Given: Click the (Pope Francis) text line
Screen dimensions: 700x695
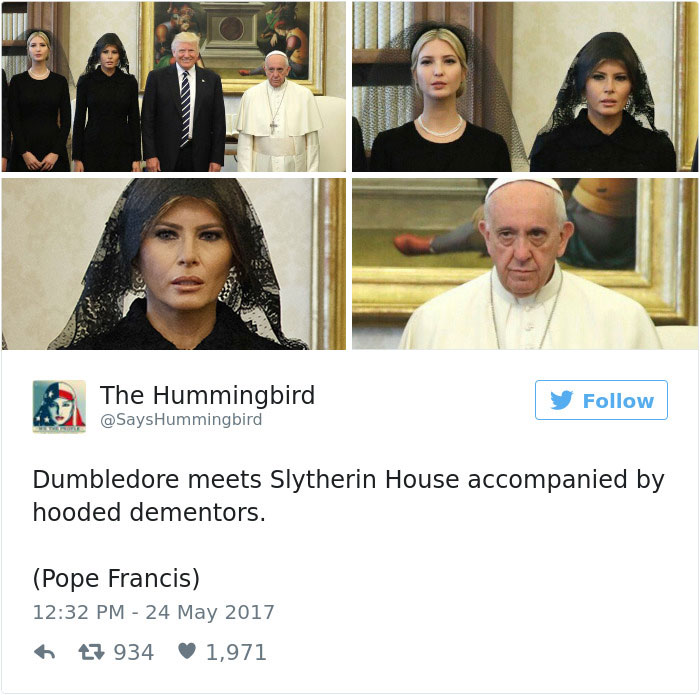Looking at the screenshot, I should point(116,578).
